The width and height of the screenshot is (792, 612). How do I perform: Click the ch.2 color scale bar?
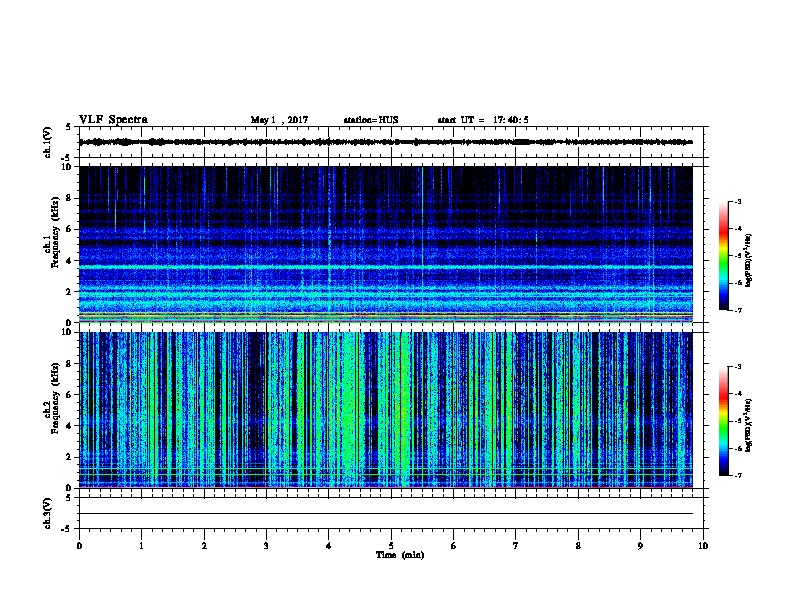(x=723, y=421)
